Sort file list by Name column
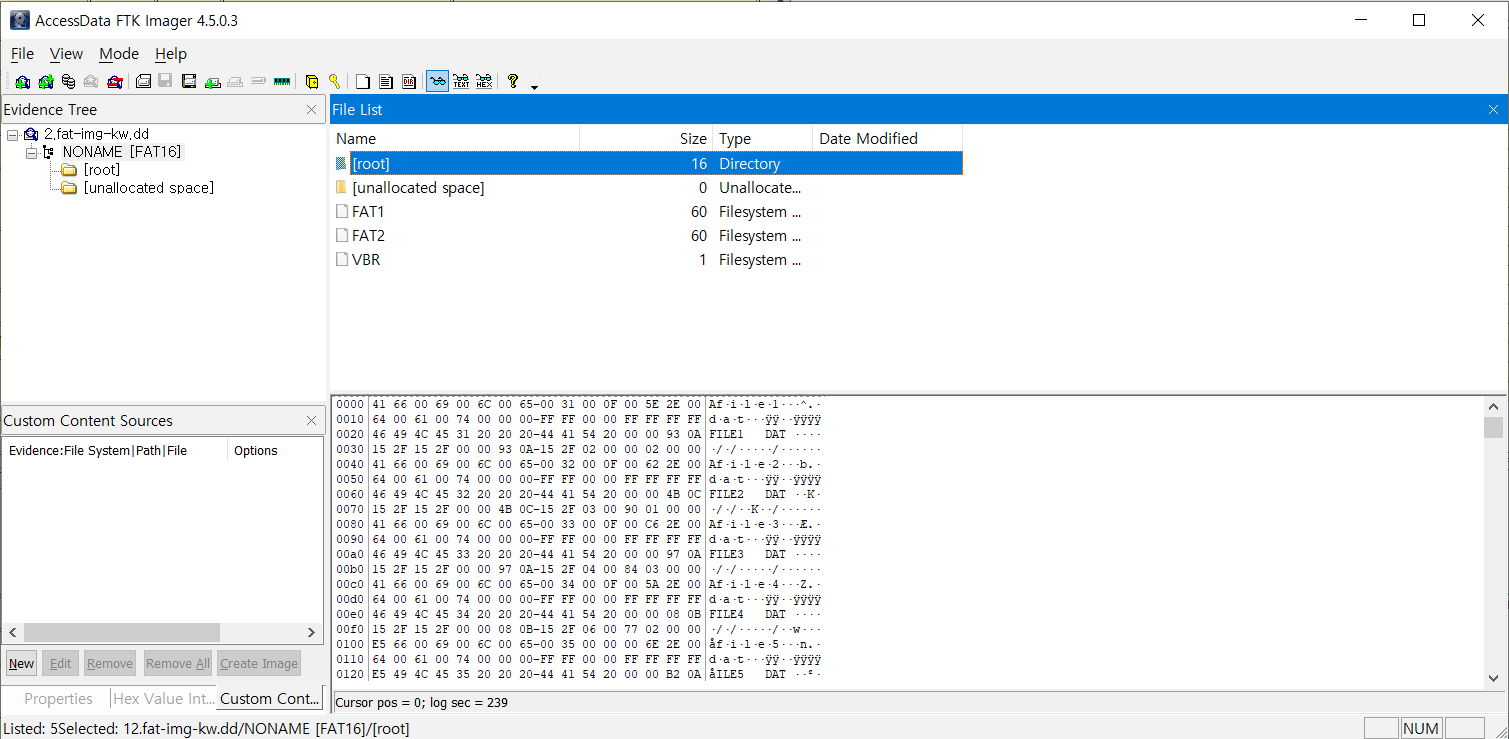1509x739 pixels. pyautogui.click(x=455, y=139)
